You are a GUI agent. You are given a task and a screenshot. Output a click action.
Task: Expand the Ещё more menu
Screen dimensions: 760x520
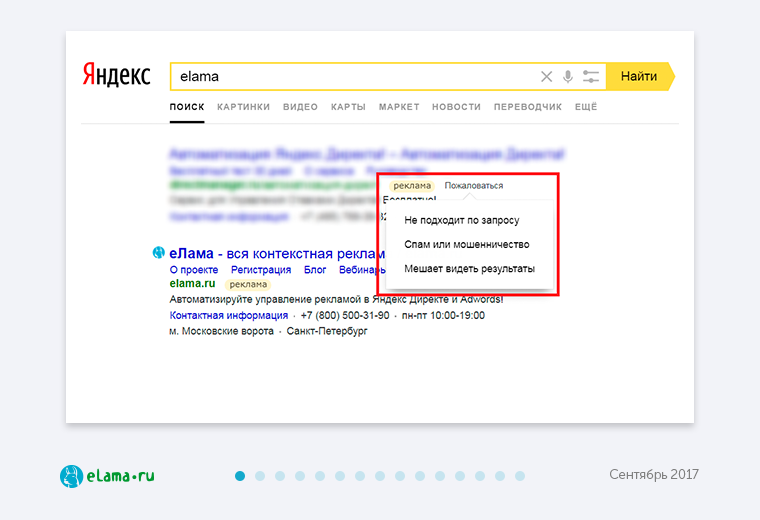[586, 107]
